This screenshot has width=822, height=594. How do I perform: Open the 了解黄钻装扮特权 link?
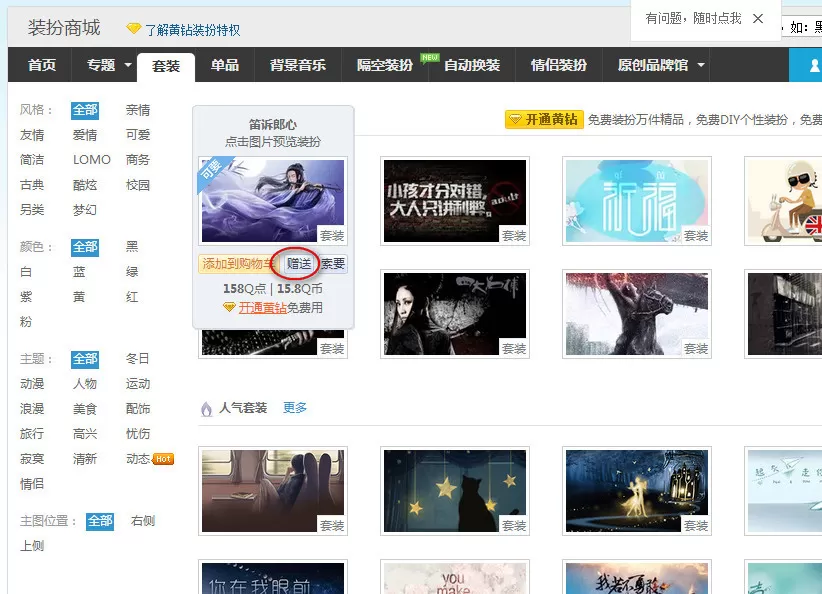pyautogui.click(x=192, y=30)
